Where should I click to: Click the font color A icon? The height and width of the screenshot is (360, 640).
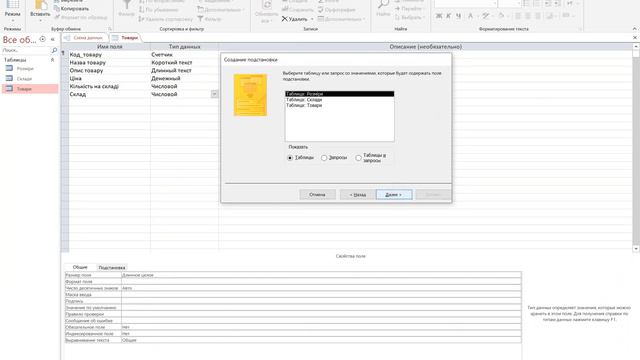[x=470, y=16]
